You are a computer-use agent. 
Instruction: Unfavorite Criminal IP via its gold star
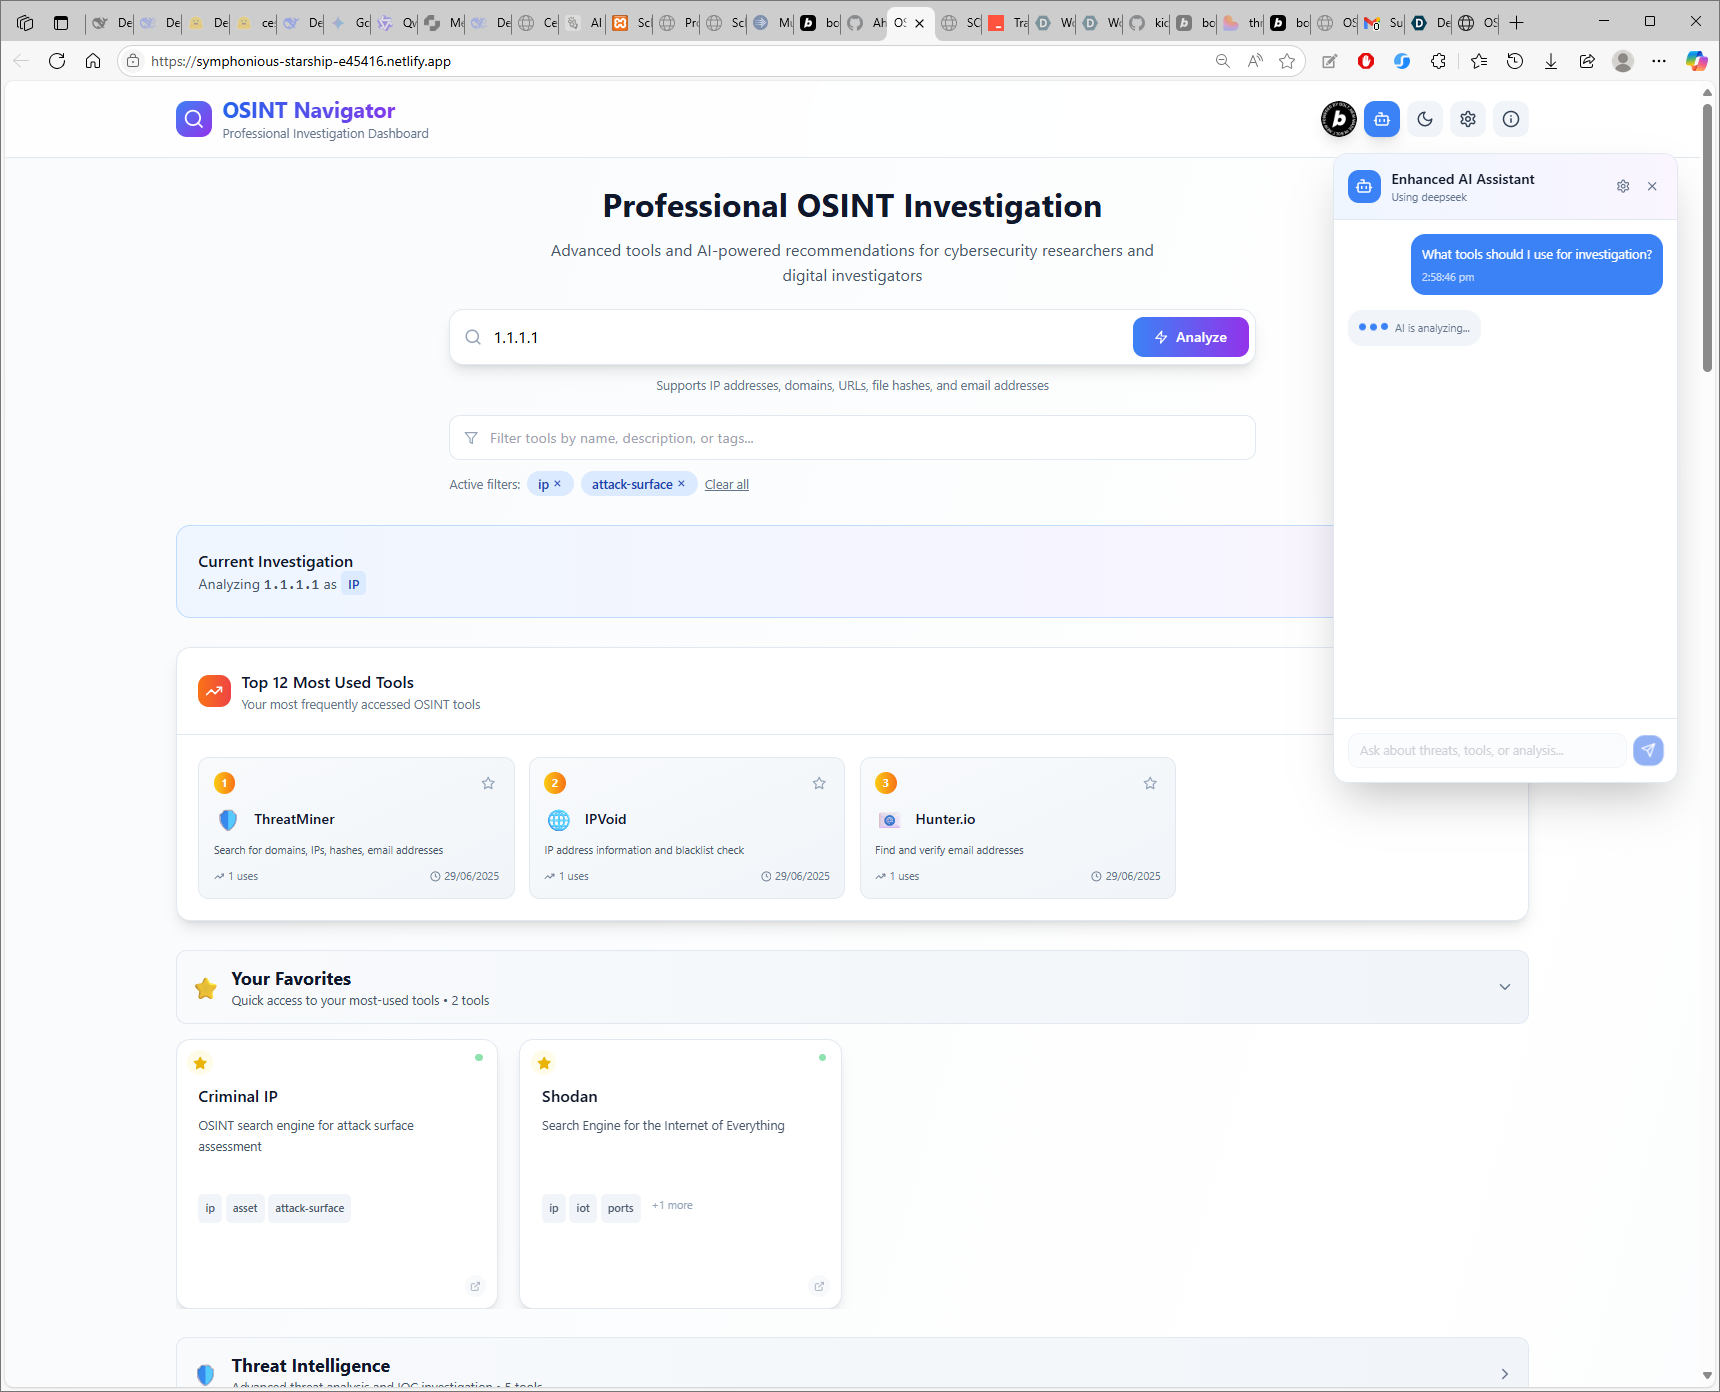200,1063
